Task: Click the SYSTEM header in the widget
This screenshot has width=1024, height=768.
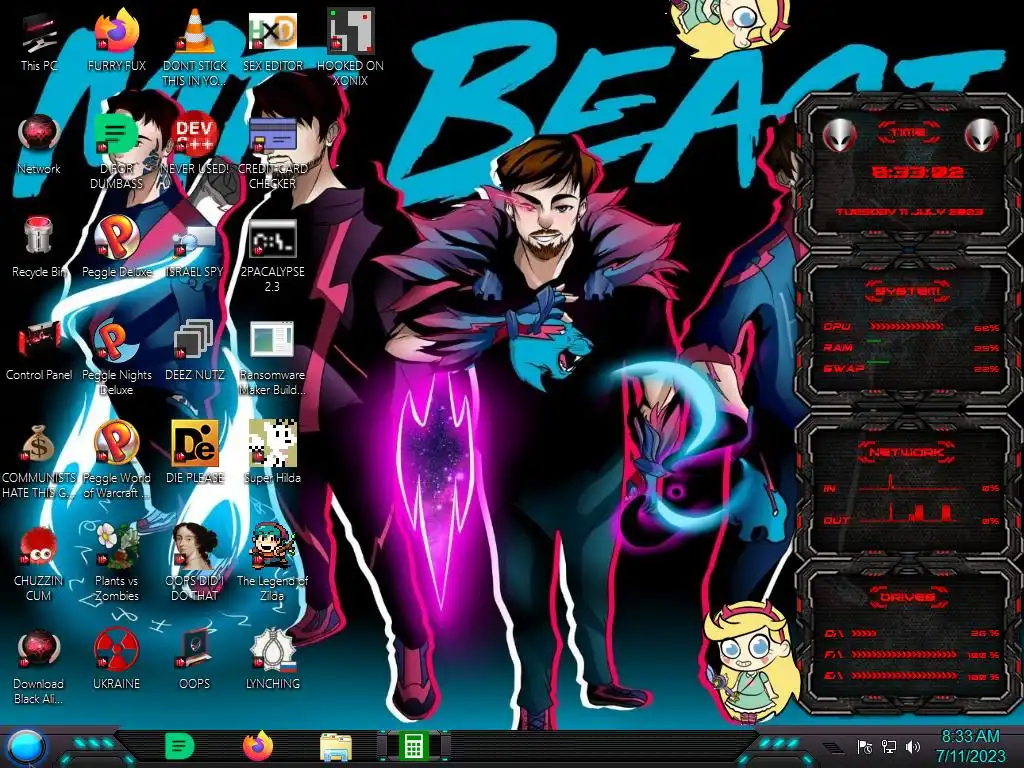Action: click(907, 291)
